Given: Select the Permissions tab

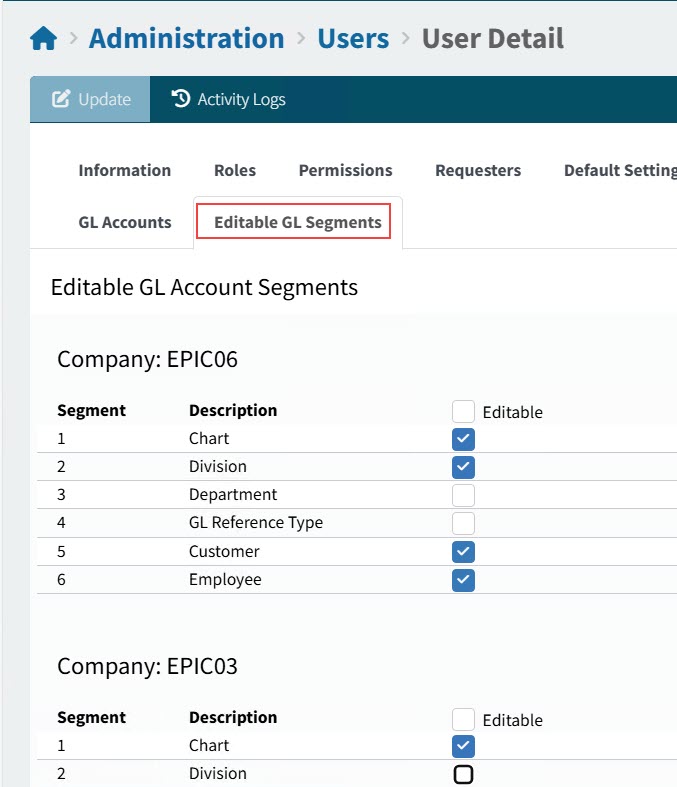Looking at the screenshot, I should (345, 170).
